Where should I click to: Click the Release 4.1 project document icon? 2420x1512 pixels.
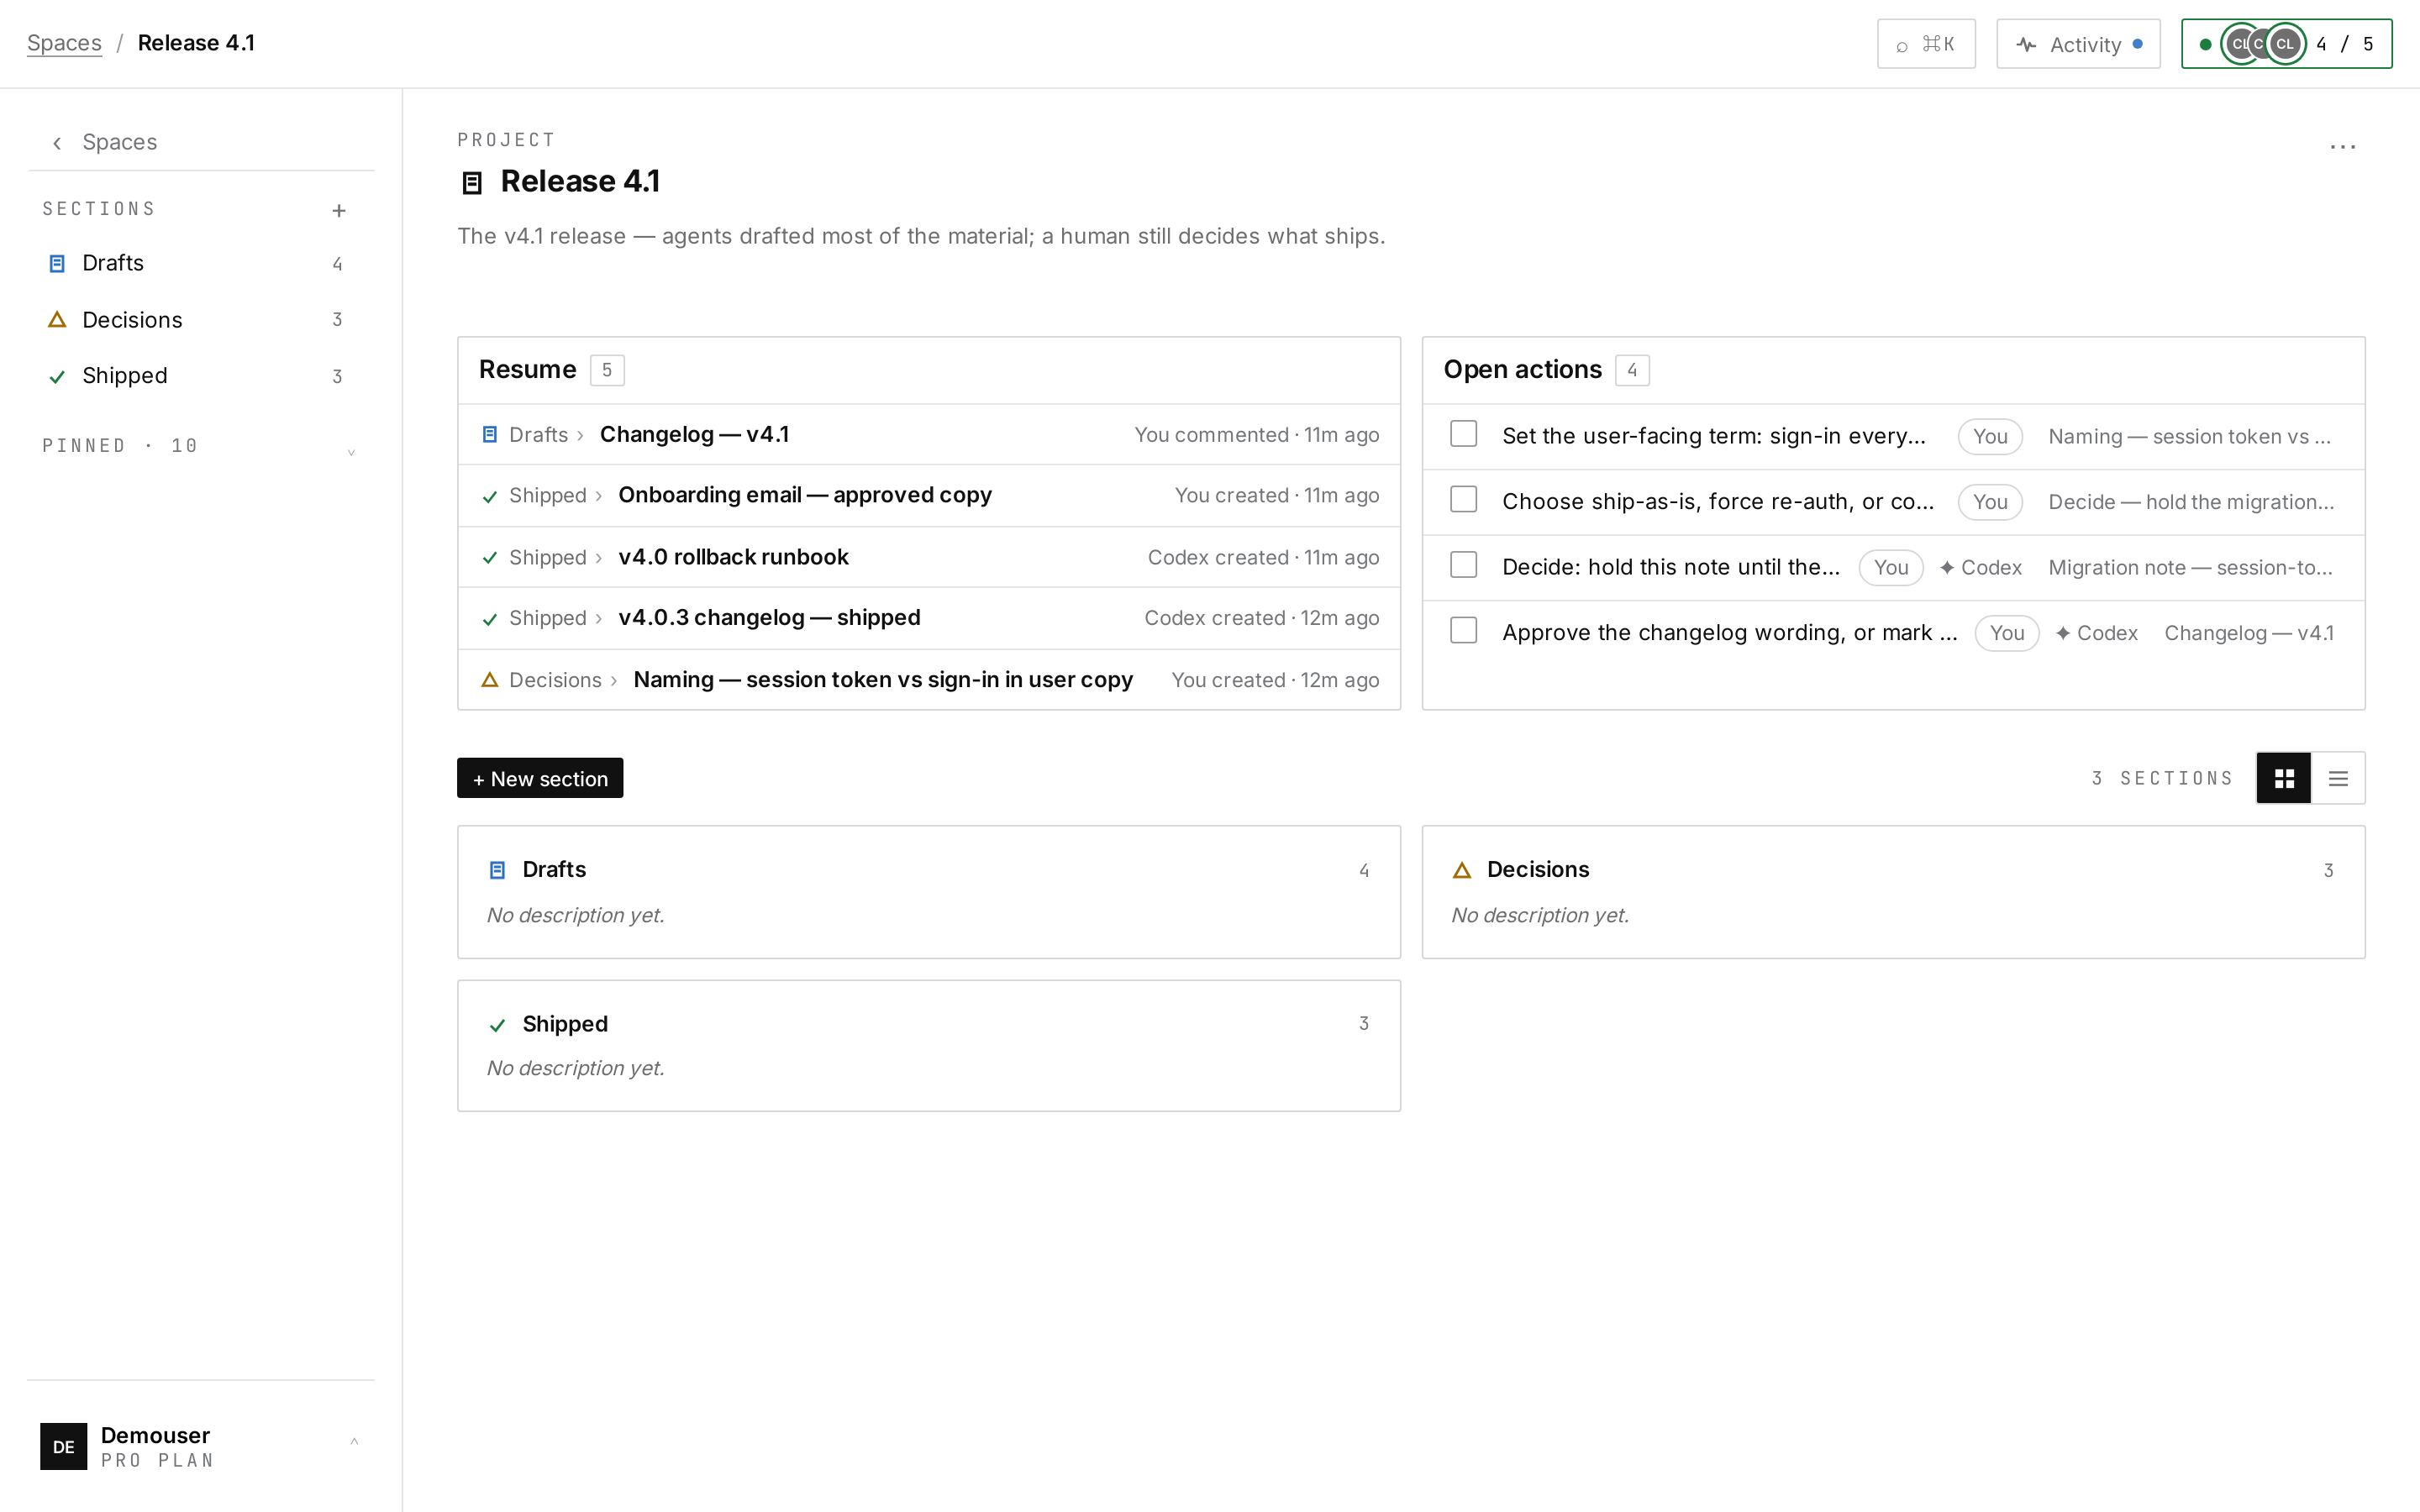(x=472, y=183)
